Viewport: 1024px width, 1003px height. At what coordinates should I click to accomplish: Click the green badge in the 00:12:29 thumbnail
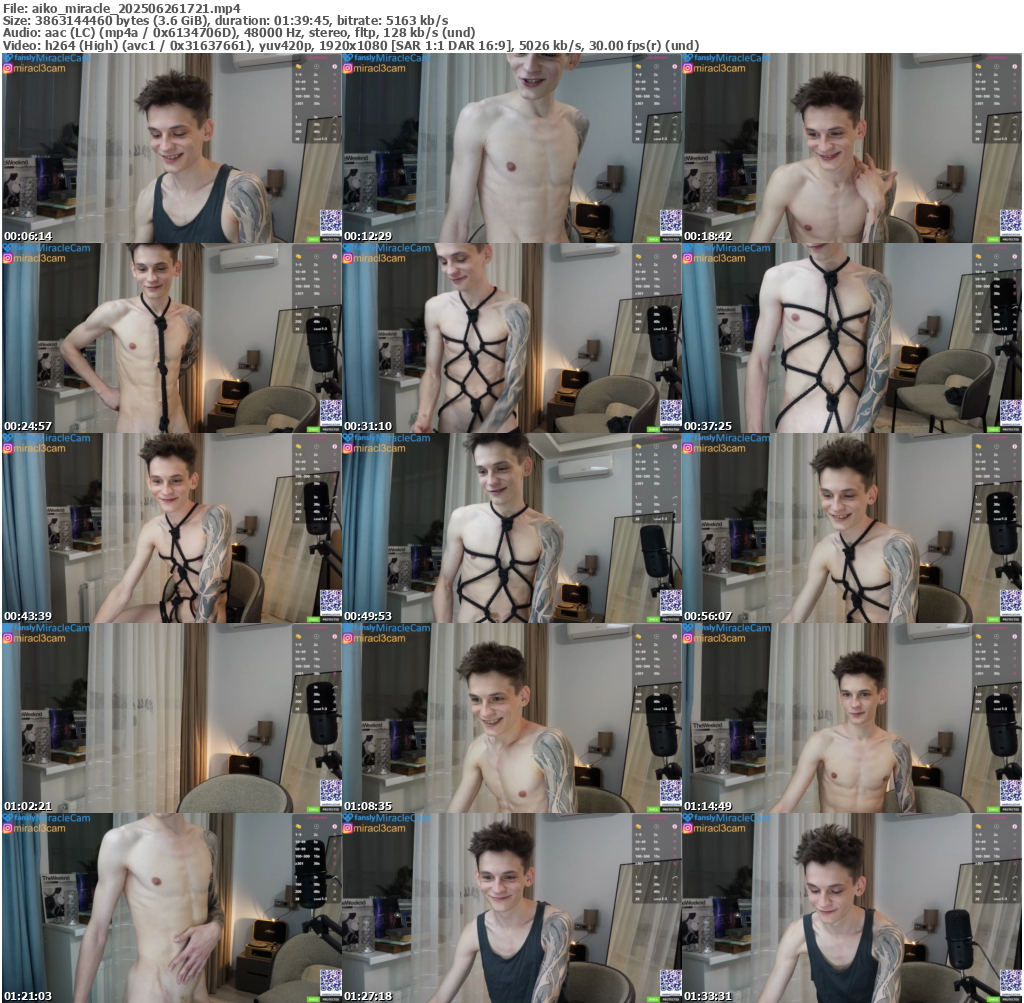(x=653, y=239)
